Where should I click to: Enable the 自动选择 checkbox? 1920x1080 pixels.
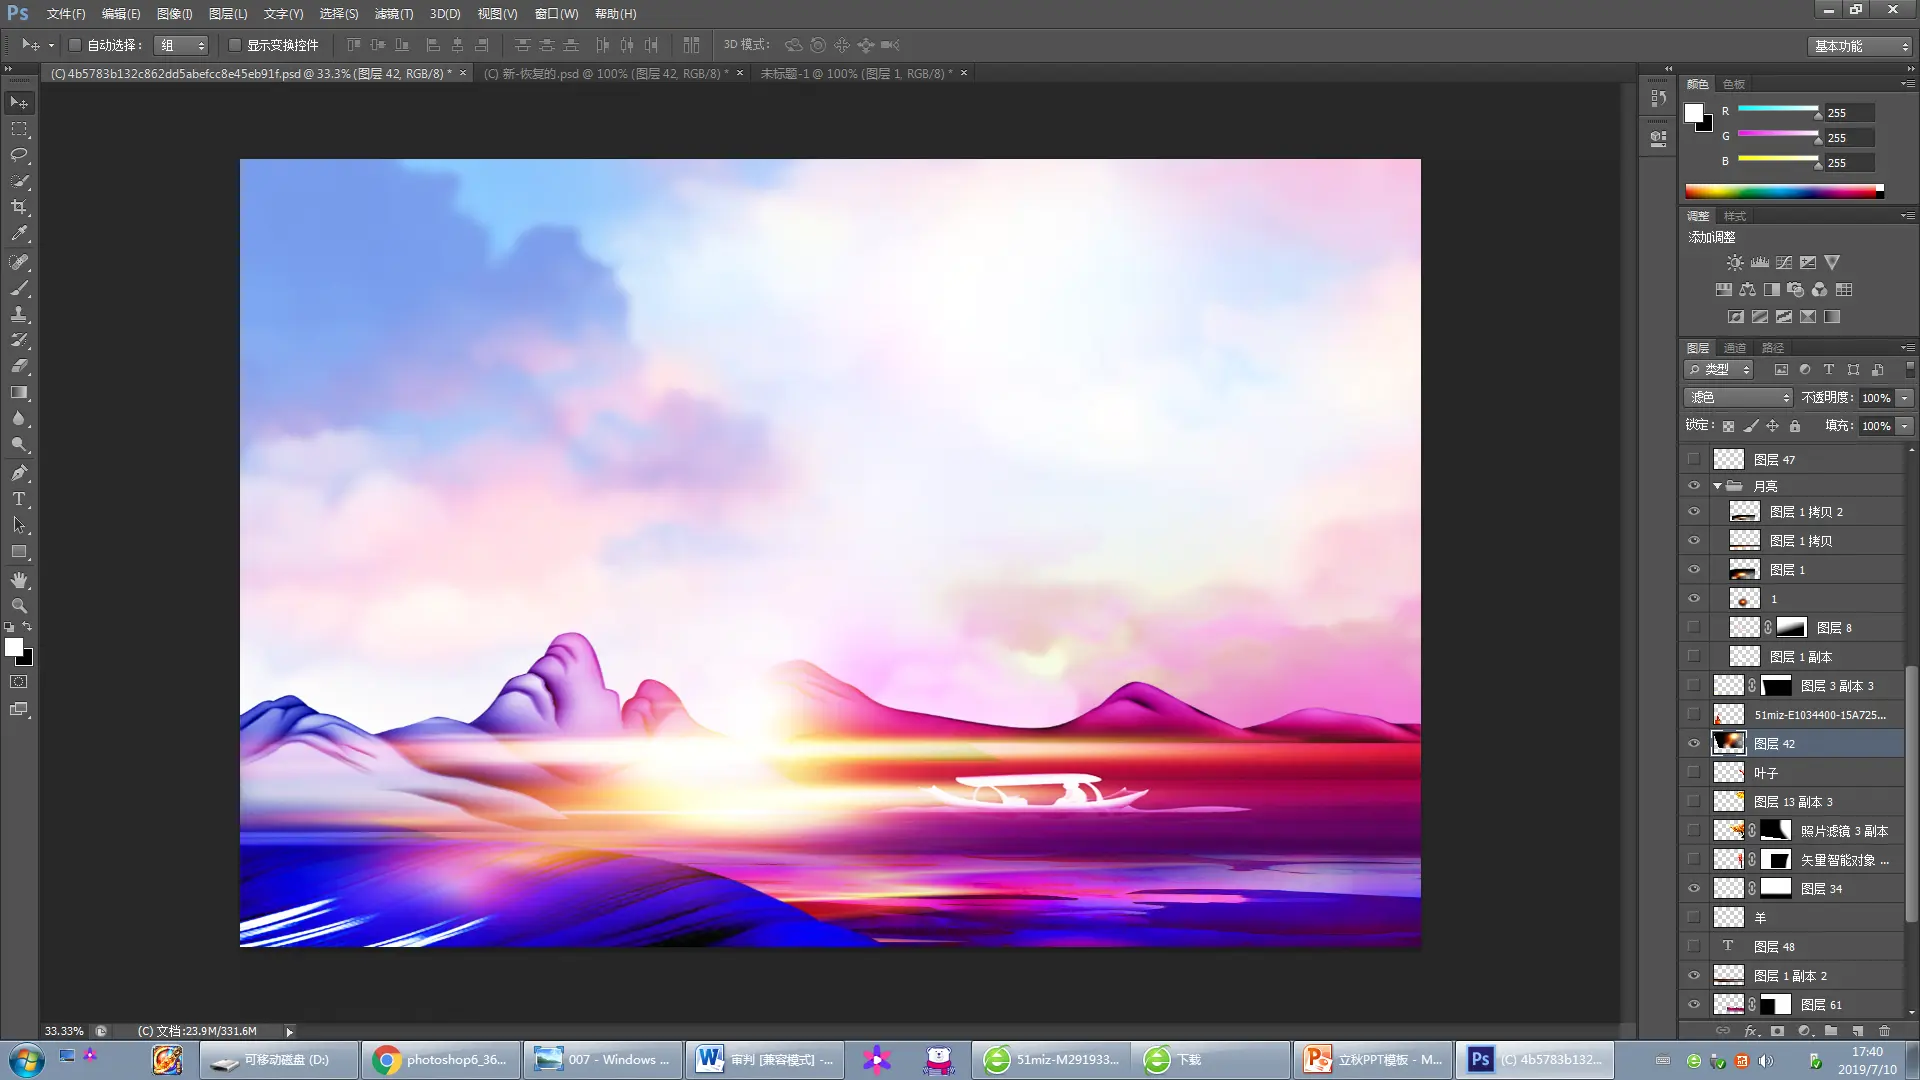(x=75, y=45)
